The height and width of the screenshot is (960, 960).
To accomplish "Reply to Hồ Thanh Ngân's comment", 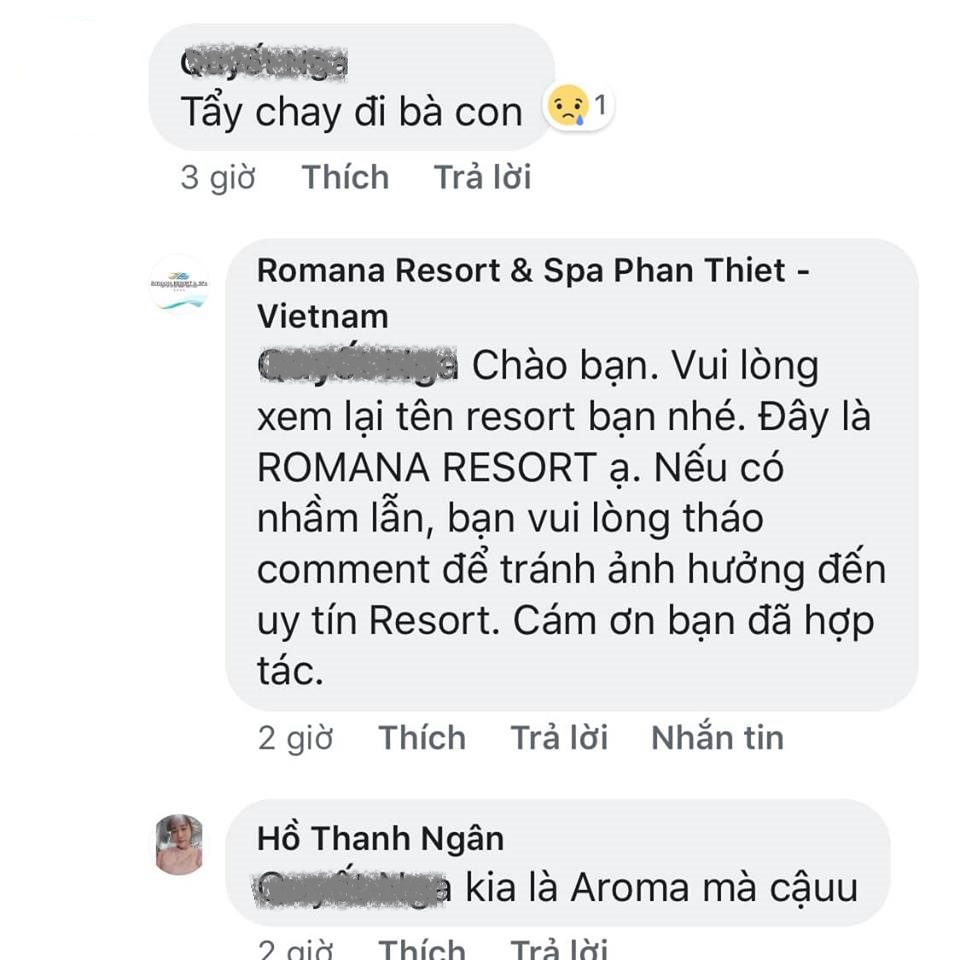I will pyautogui.click(x=560, y=948).
